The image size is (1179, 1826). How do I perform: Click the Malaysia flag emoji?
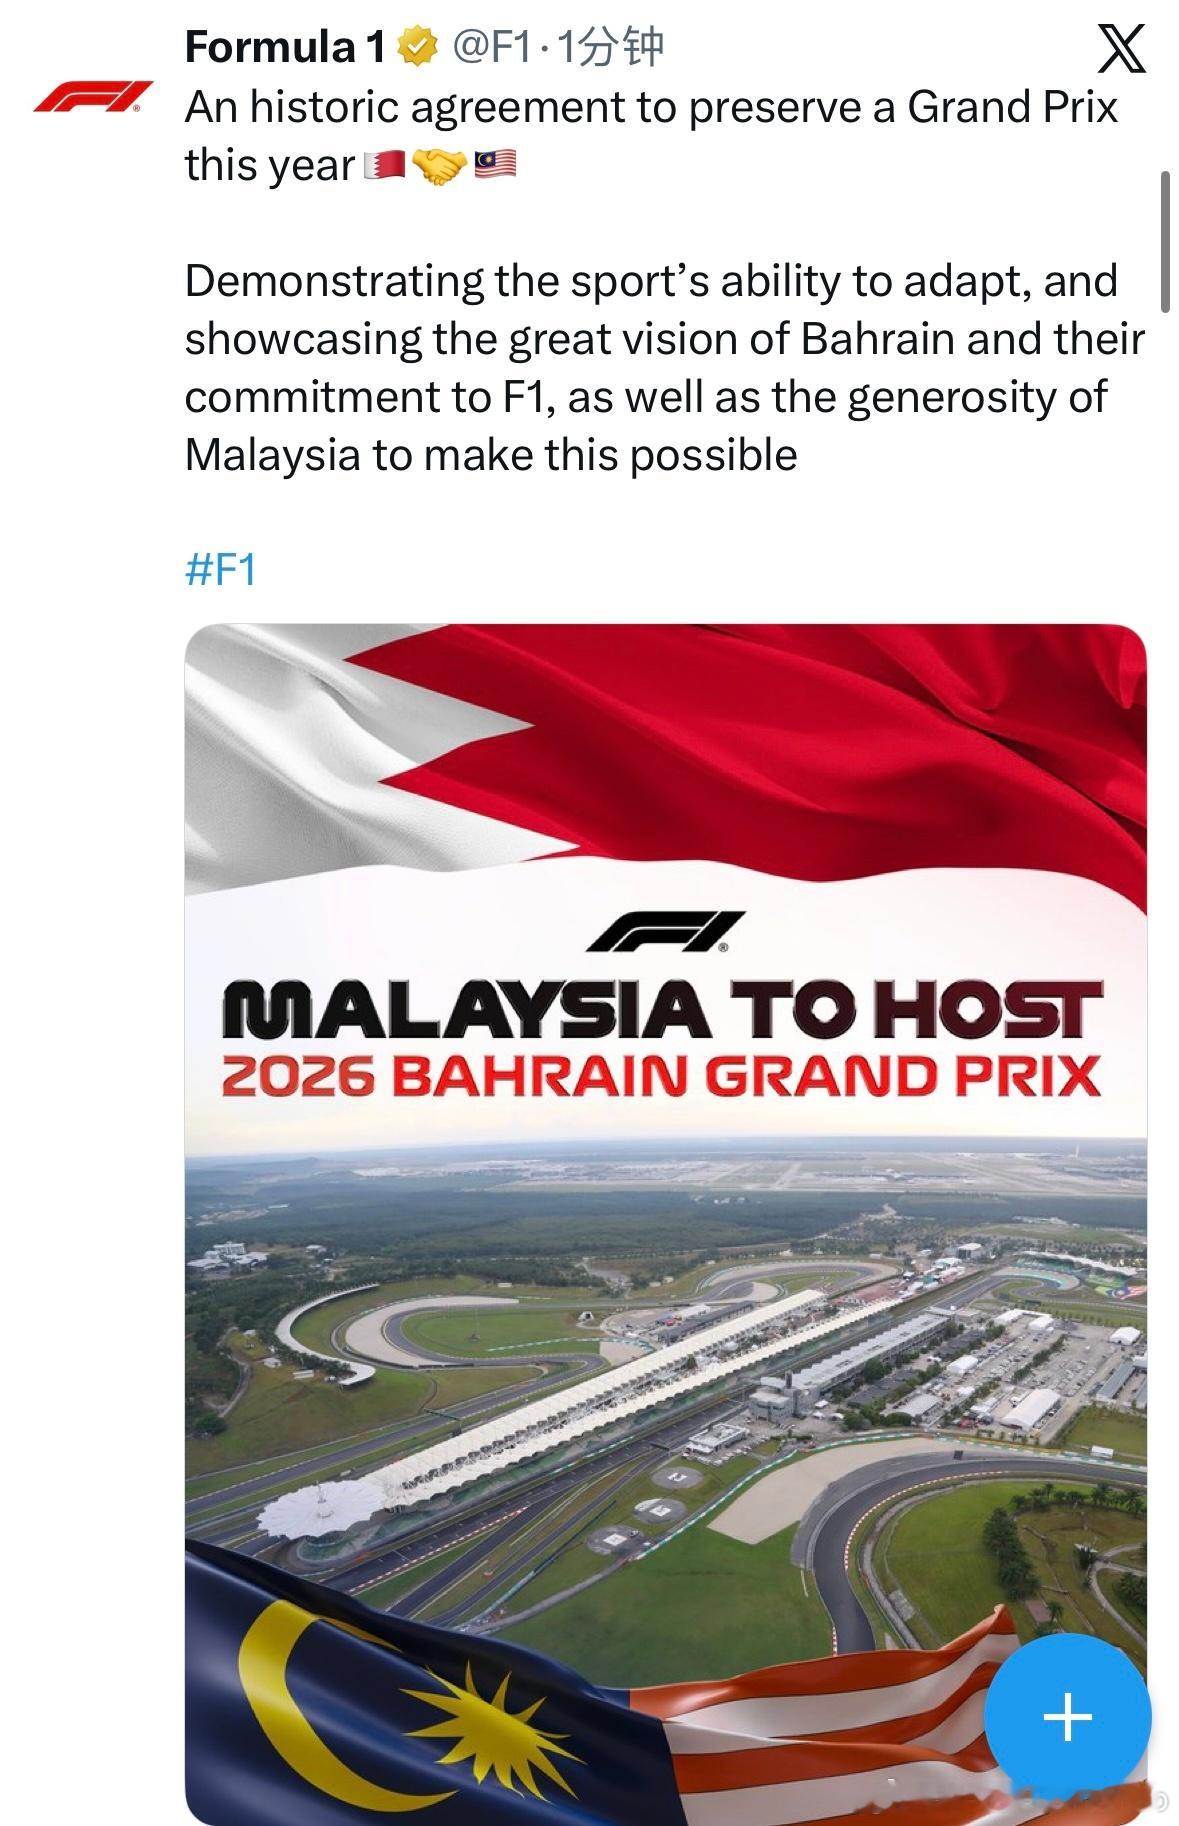[494, 164]
